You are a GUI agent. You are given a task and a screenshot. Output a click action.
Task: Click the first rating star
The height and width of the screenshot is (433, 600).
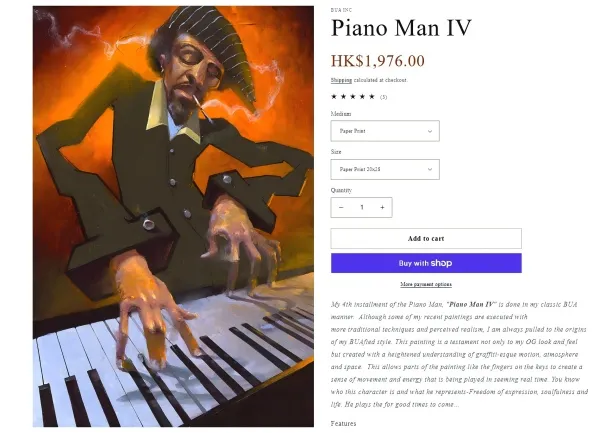pyautogui.click(x=334, y=97)
